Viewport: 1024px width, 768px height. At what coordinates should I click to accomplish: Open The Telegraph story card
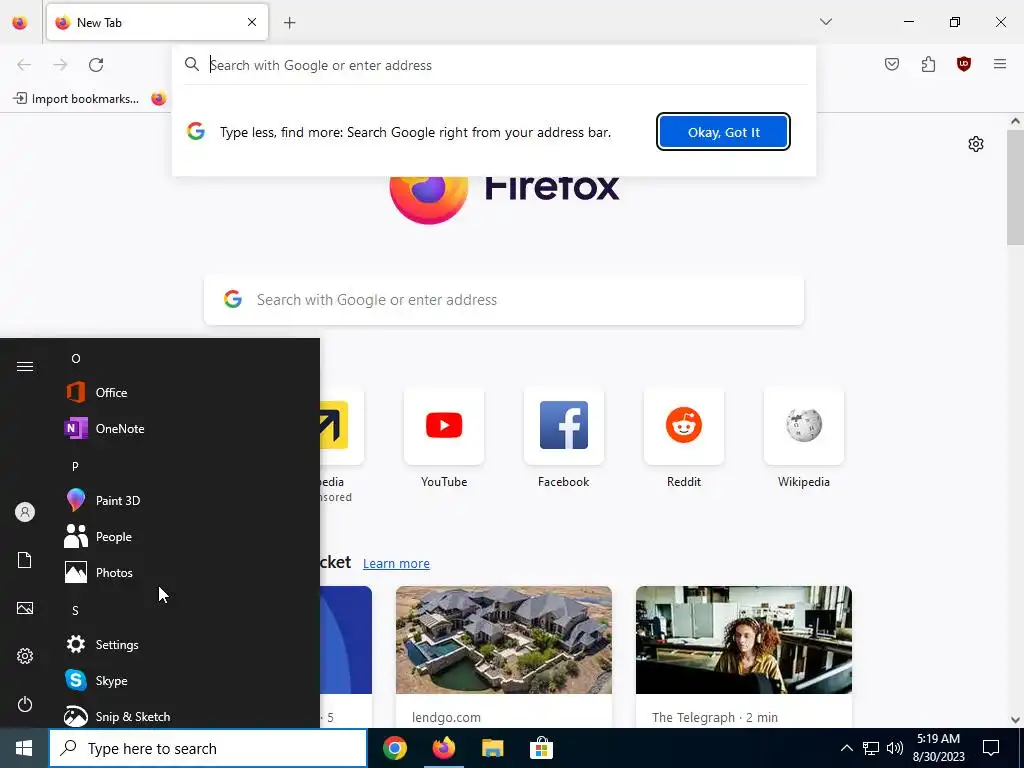coord(744,656)
